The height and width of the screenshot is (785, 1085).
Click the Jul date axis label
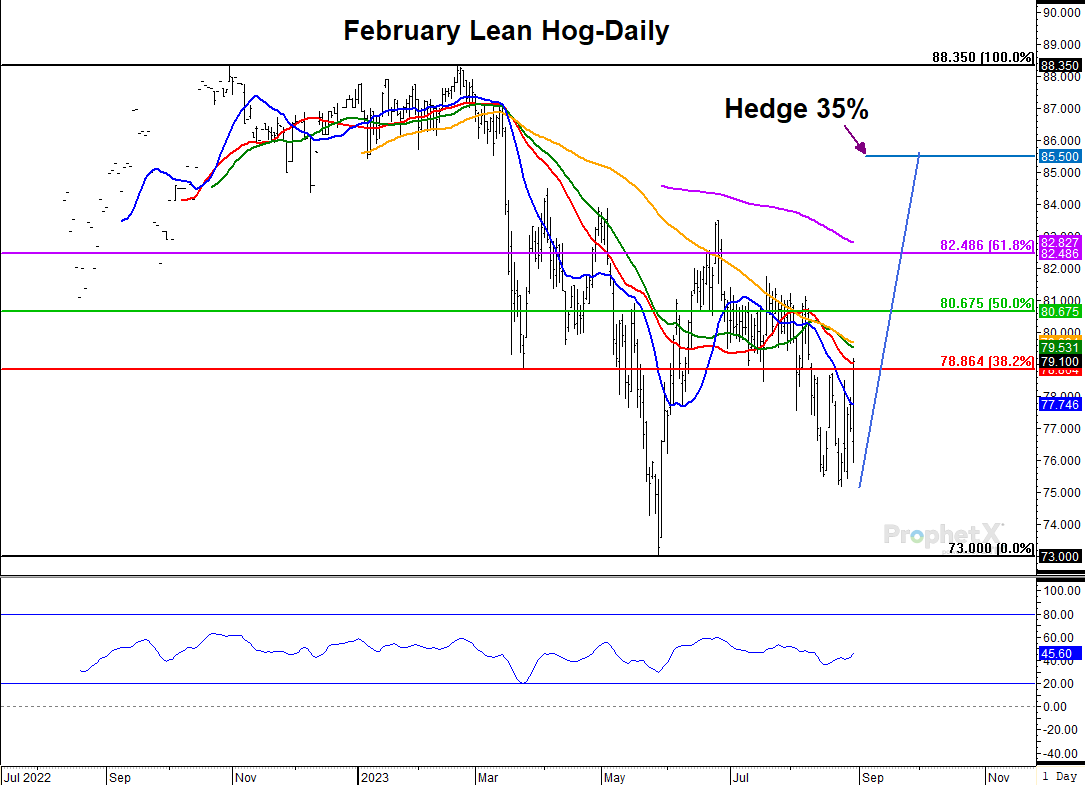(x=740, y=777)
